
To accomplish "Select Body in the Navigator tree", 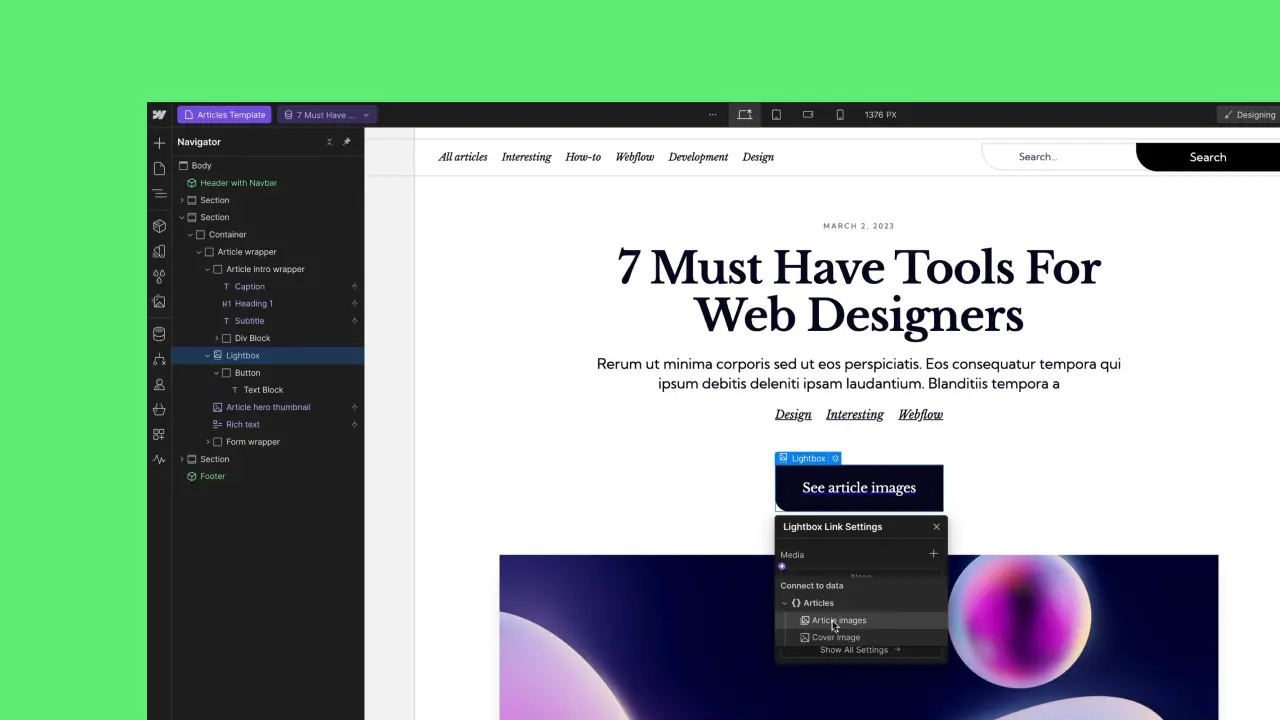I will 201,166.
